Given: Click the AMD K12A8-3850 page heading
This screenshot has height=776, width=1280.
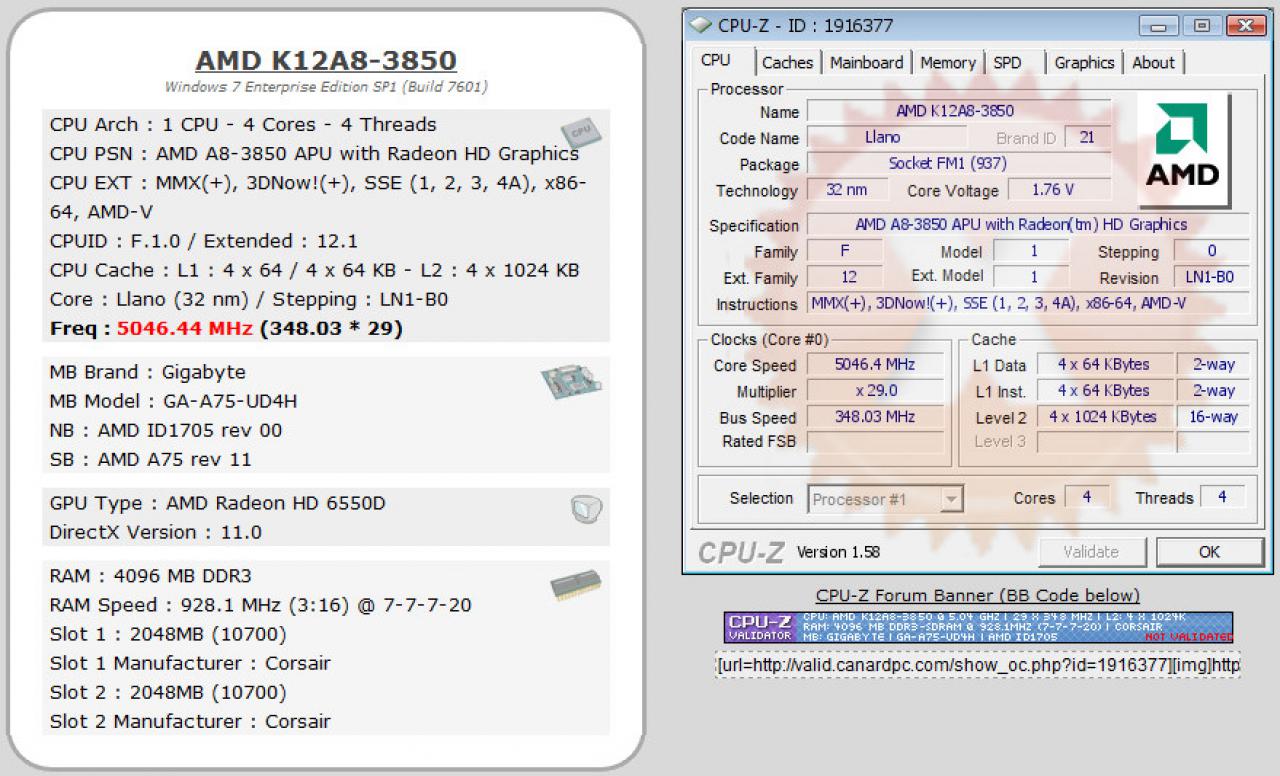Looking at the screenshot, I should (326, 60).
